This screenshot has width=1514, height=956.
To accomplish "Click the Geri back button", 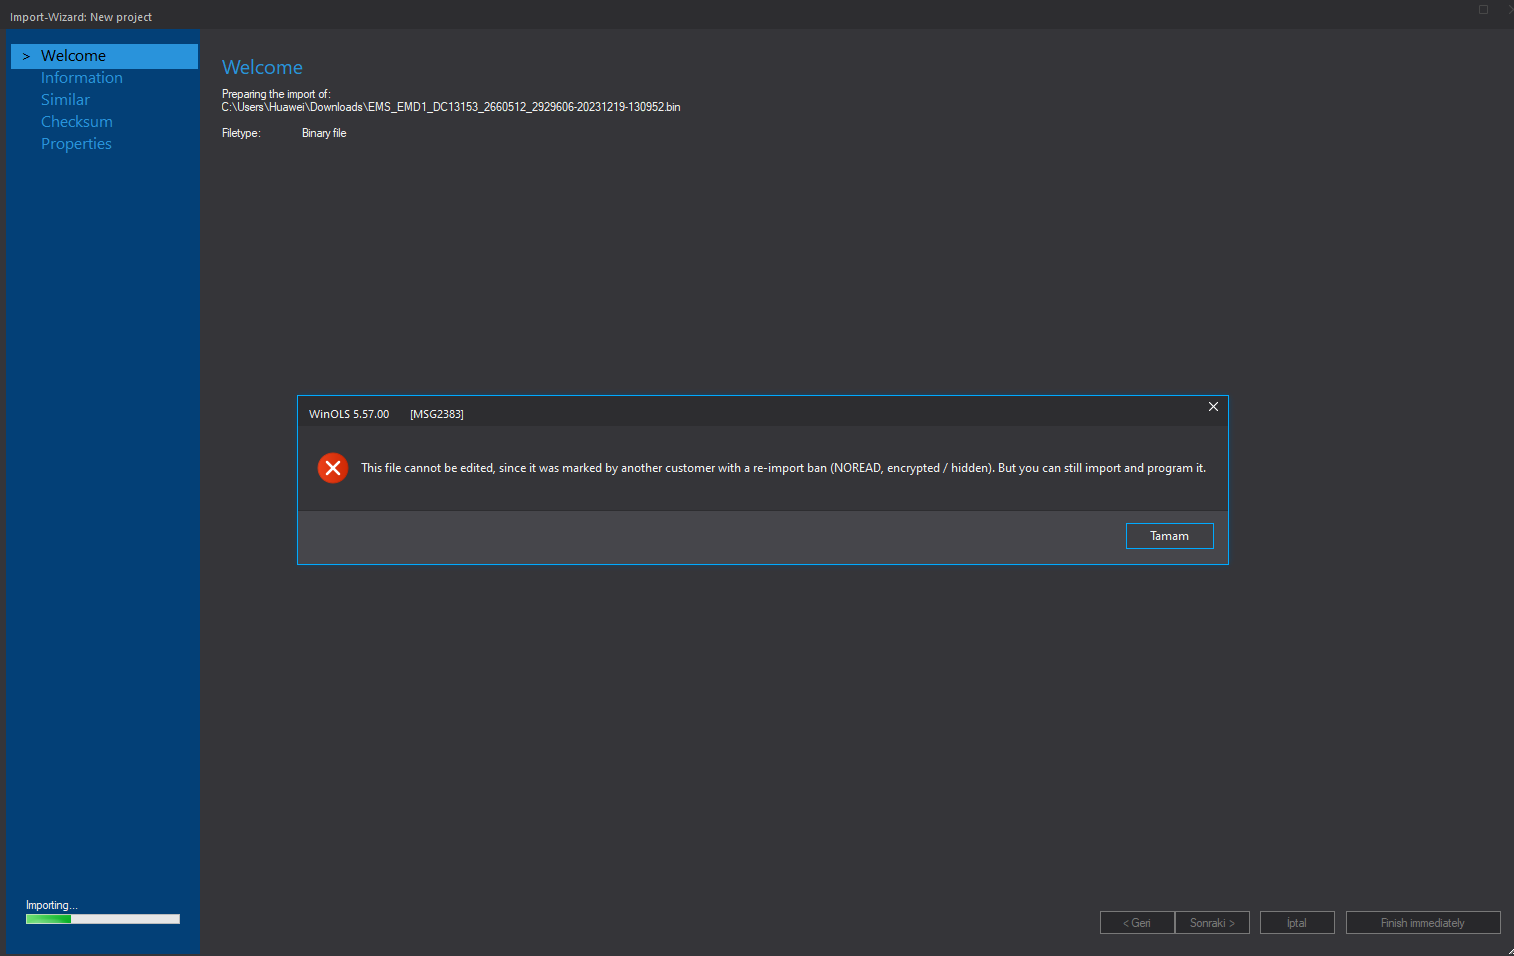I will (x=1137, y=923).
